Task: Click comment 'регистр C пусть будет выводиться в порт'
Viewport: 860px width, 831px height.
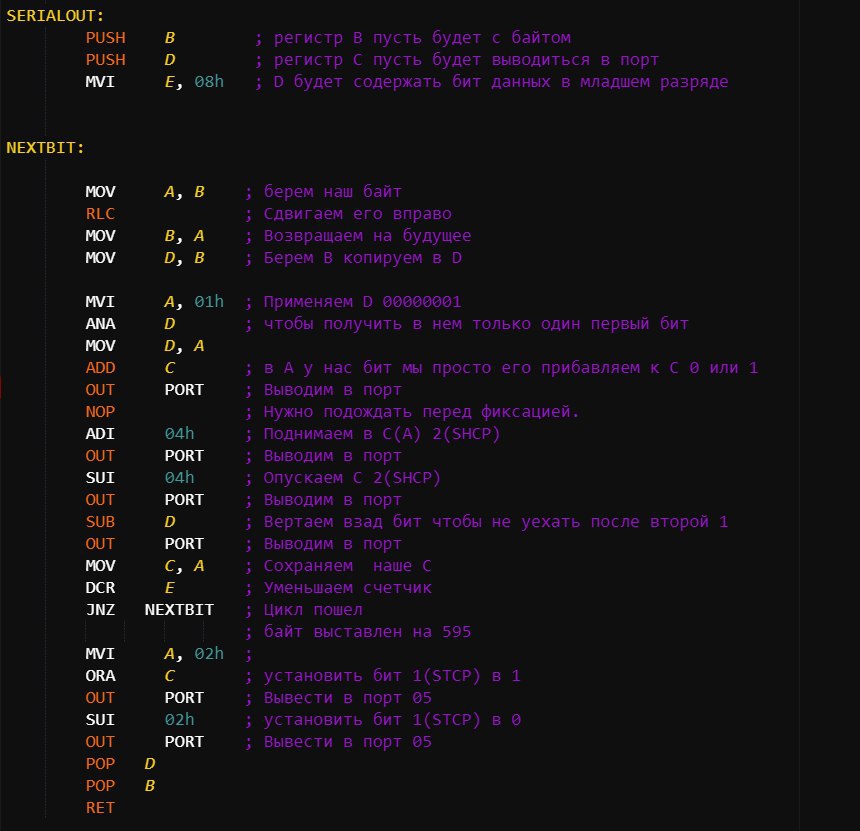Action: pos(466,59)
